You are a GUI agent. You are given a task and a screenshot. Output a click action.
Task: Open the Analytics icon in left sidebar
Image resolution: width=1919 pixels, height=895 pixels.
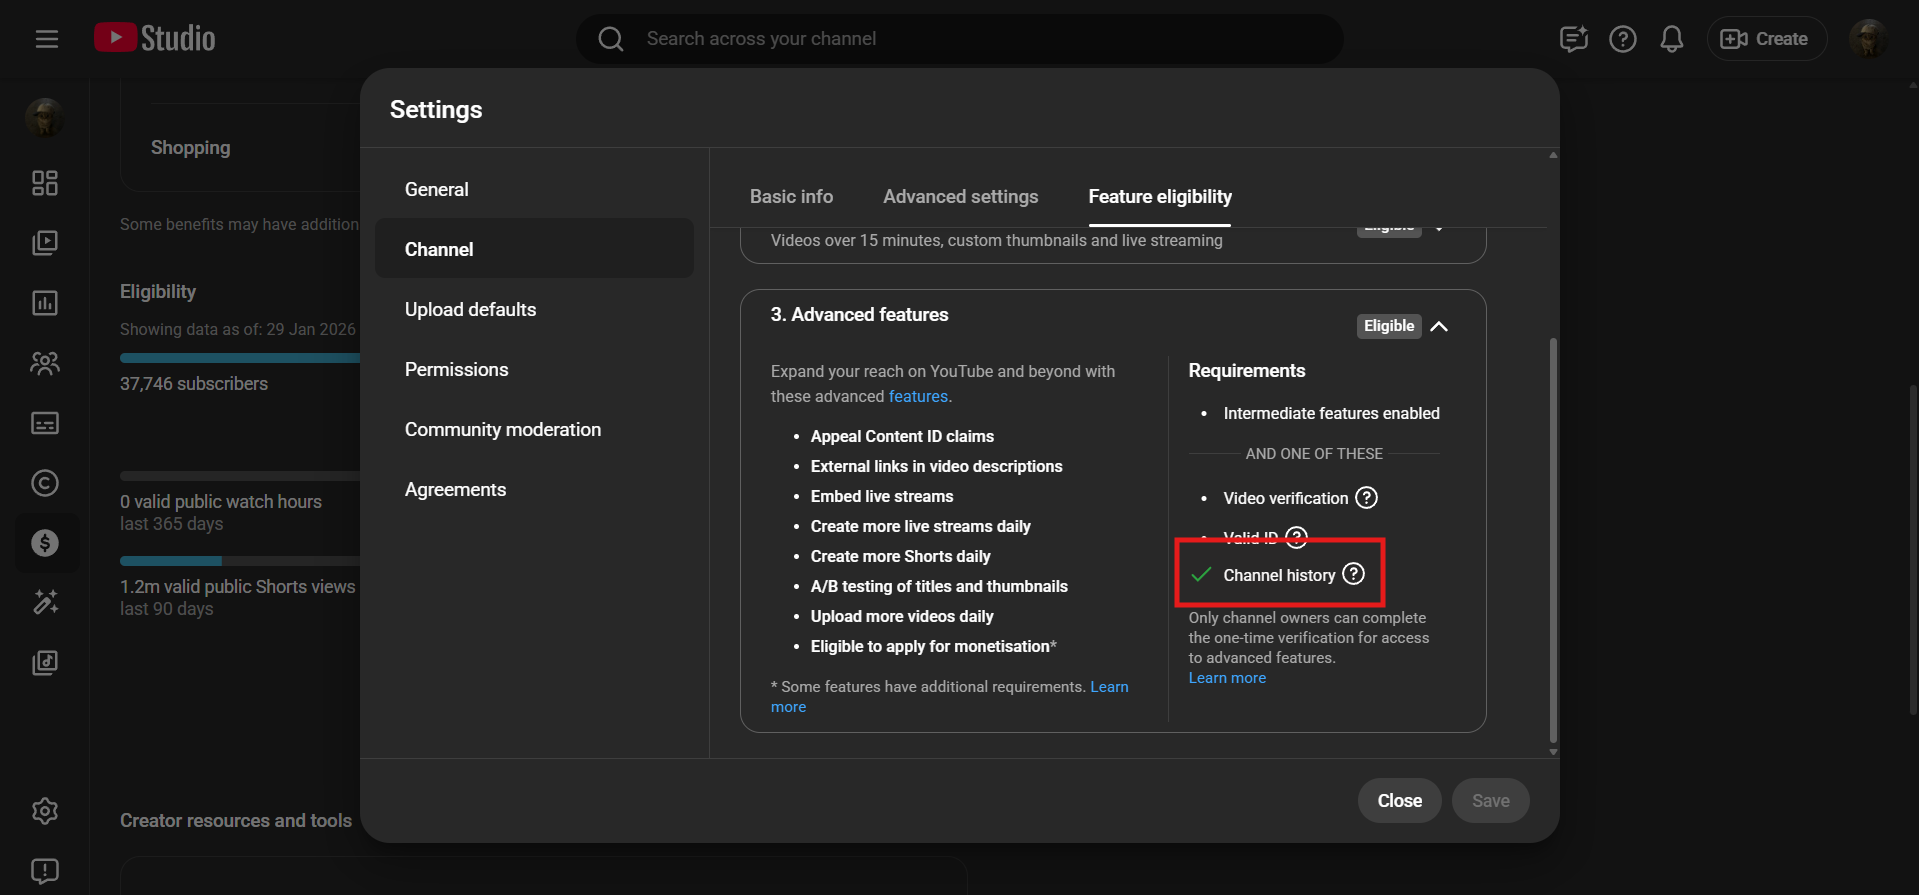pos(45,303)
